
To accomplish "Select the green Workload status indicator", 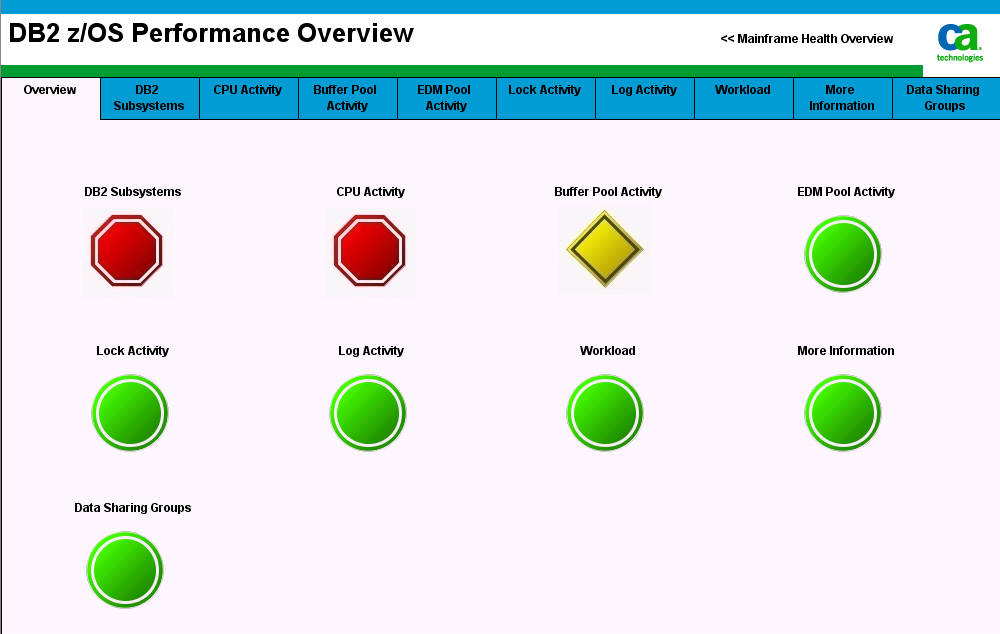I will 605,413.
